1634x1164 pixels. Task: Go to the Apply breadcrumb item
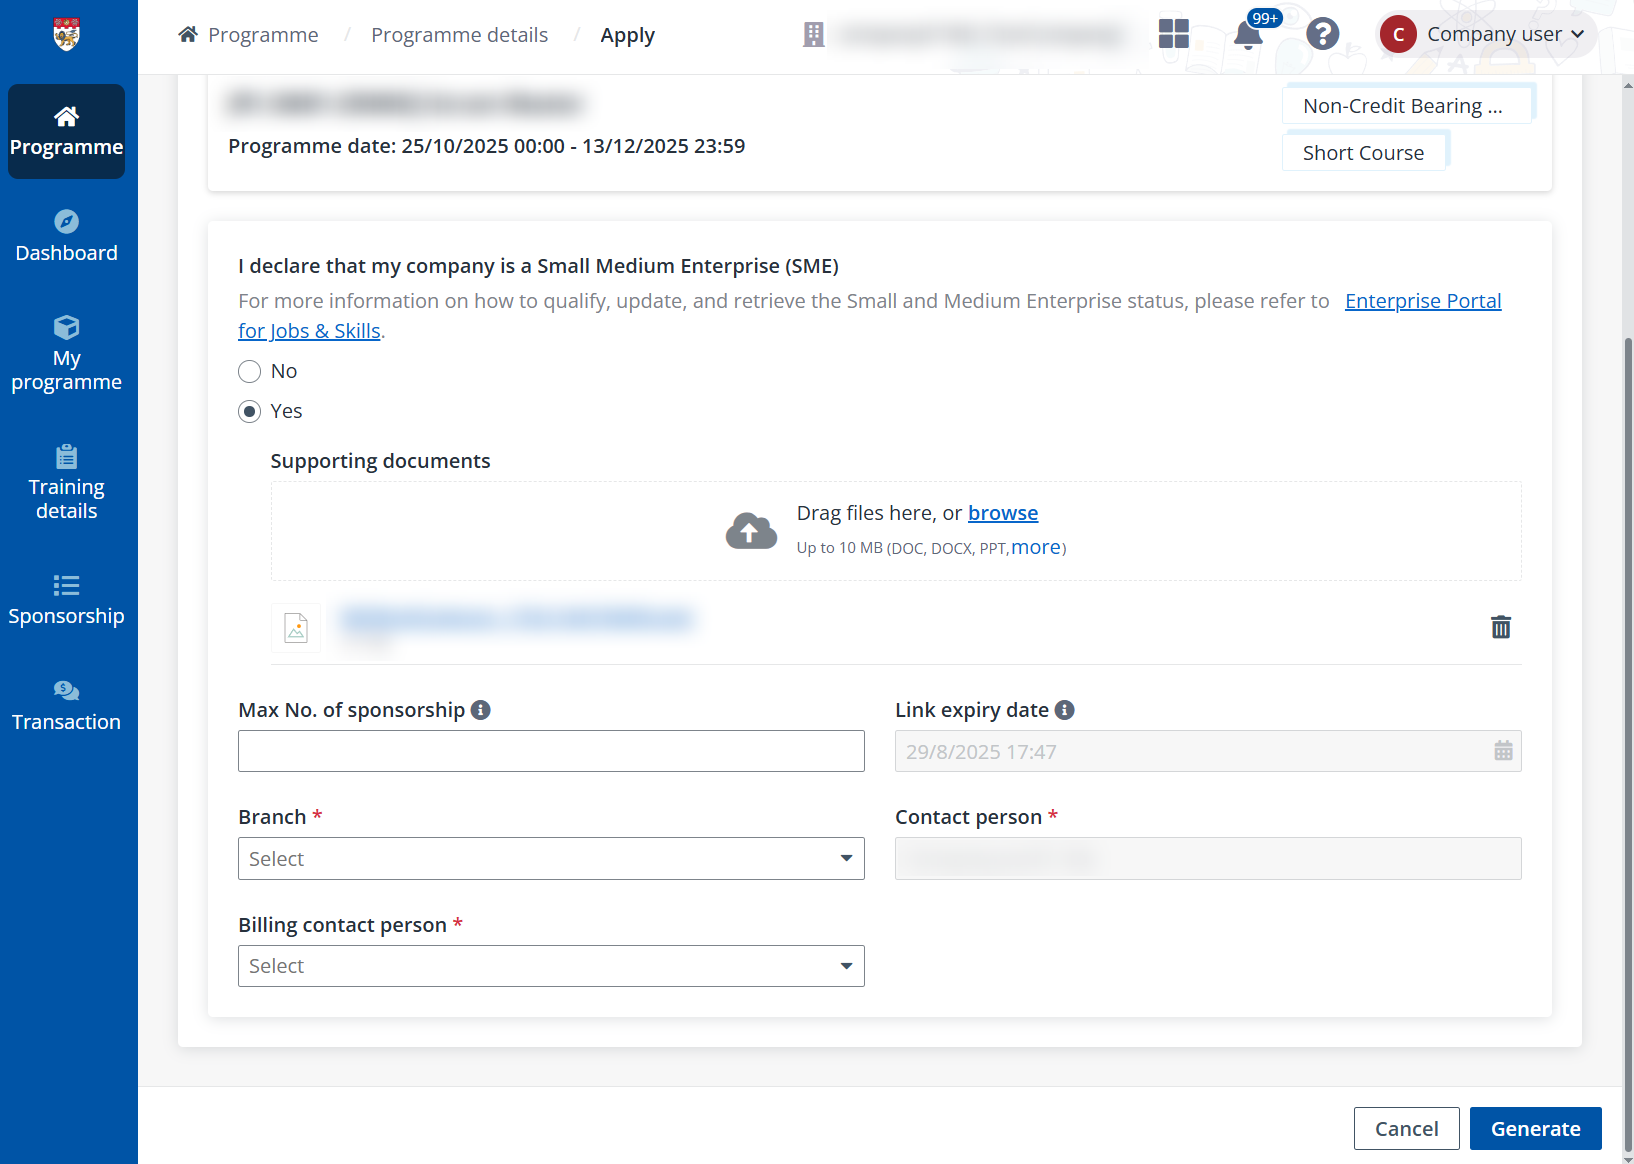point(628,34)
